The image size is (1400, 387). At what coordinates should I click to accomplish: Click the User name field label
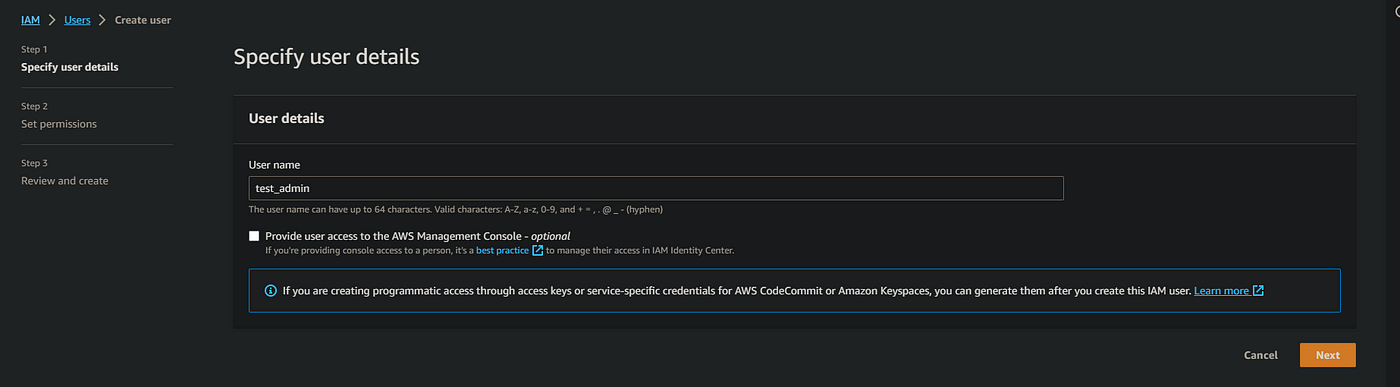tap(274, 164)
